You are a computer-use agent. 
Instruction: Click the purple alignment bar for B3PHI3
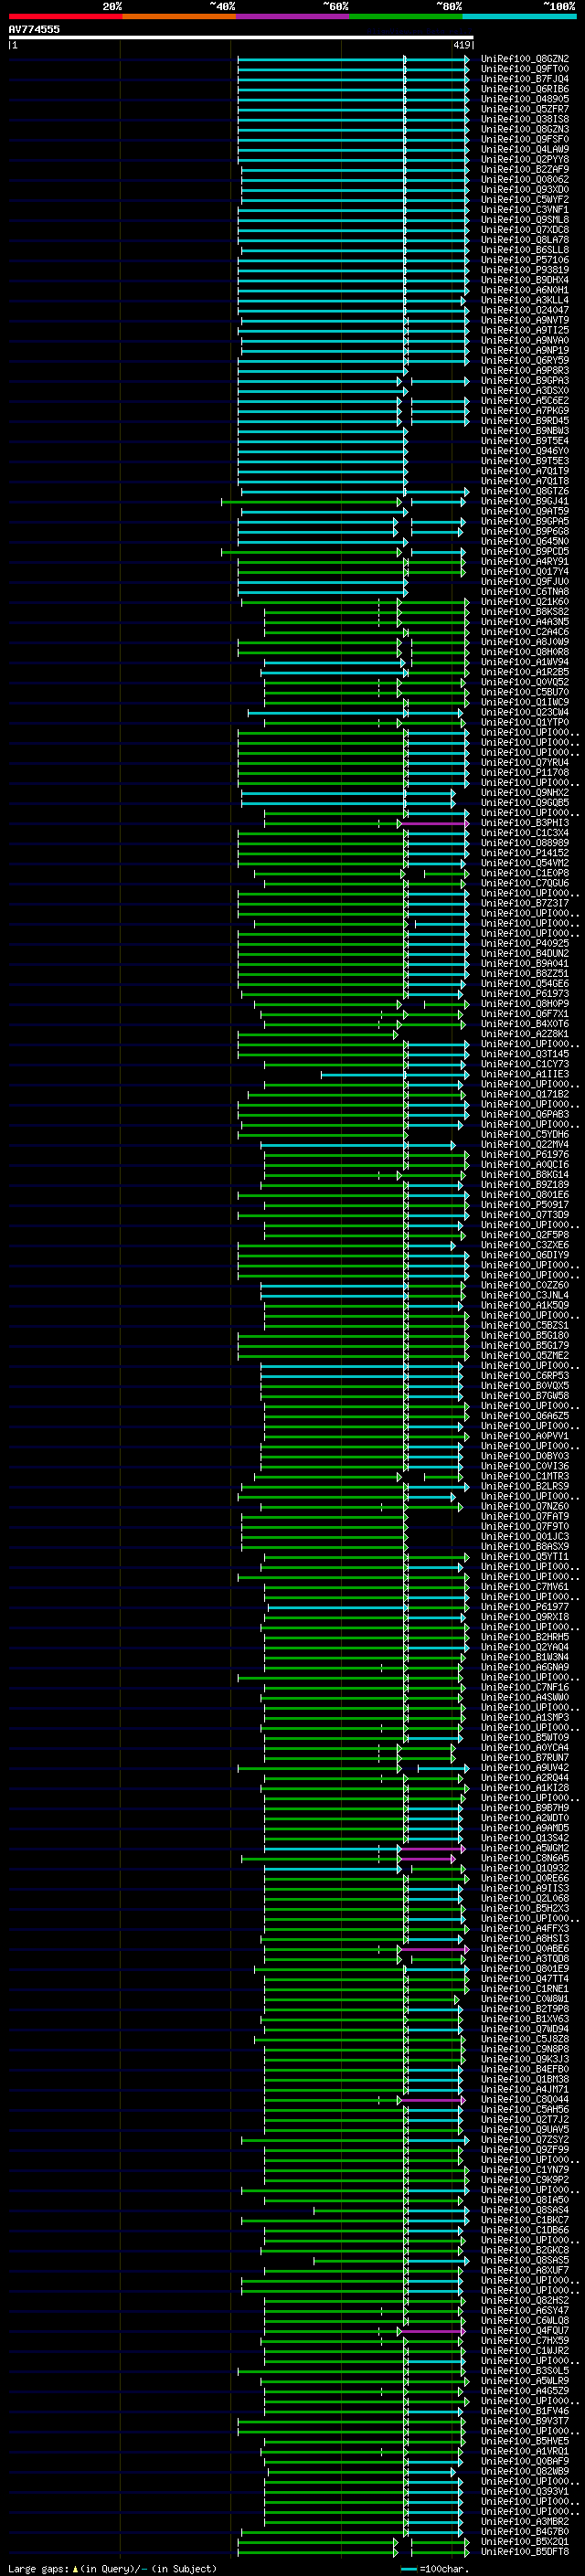[x=436, y=823]
